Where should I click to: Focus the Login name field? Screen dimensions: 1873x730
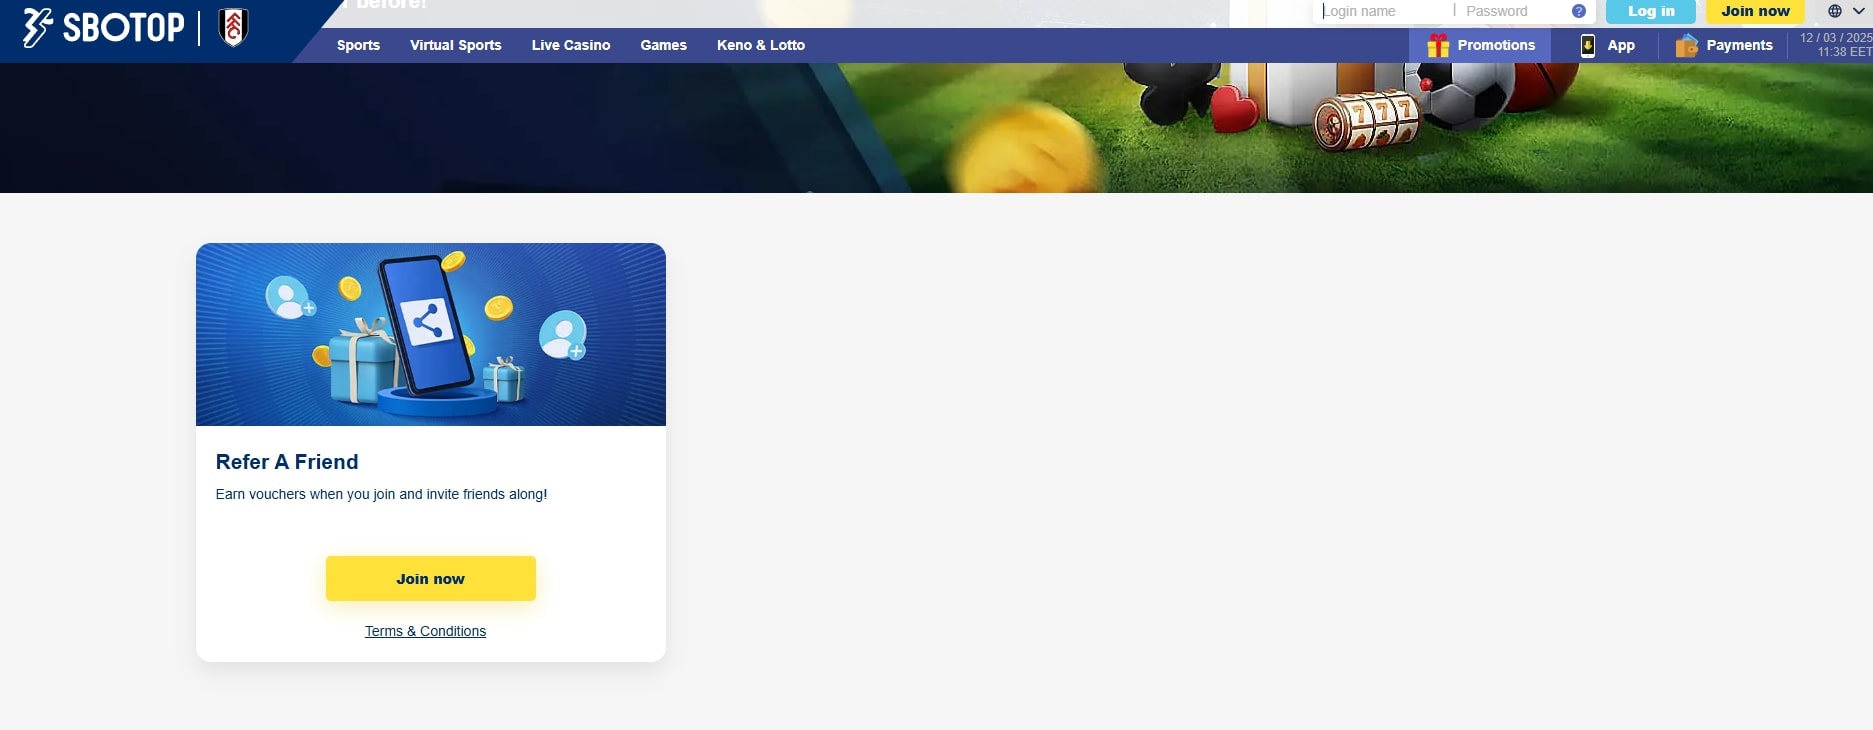pos(1384,11)
